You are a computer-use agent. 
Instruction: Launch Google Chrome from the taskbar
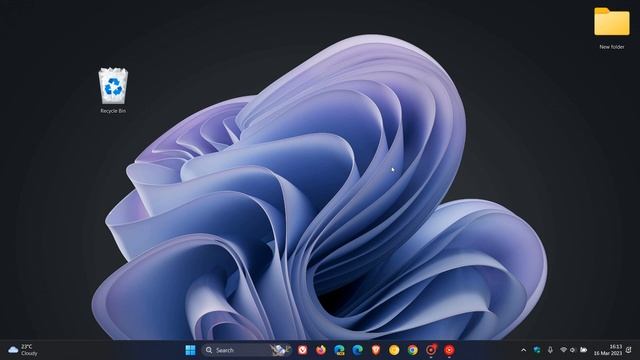point(413,350)
